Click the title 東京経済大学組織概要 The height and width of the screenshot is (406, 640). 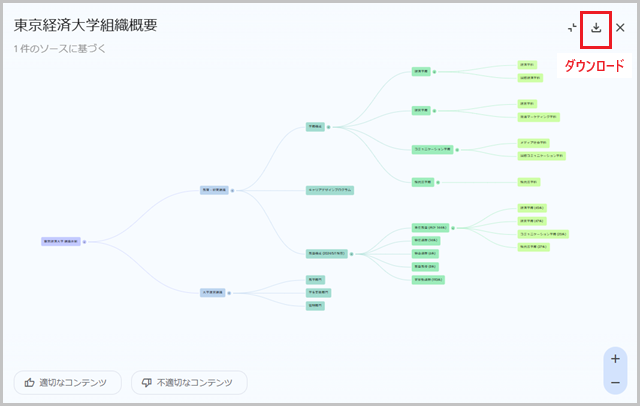[x=86, y=25]
